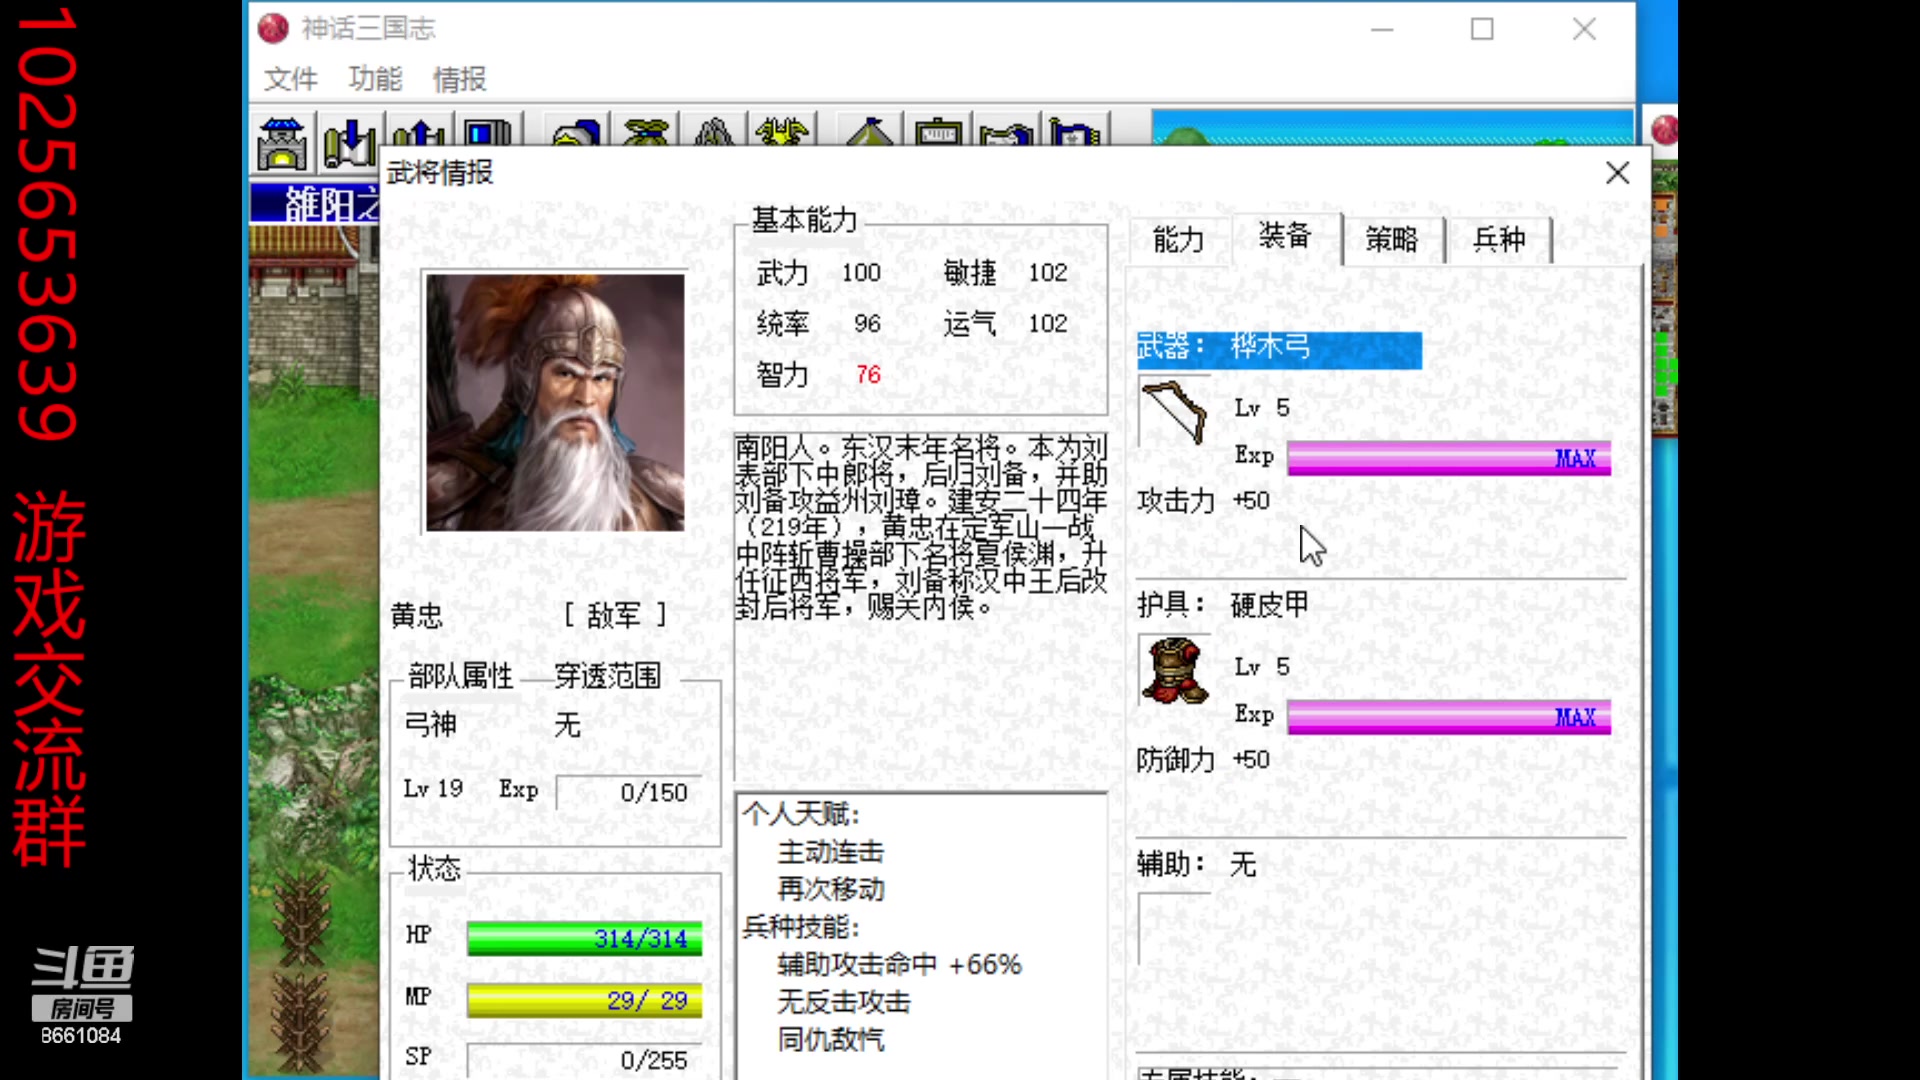The width and height of the screenshot is (1920, 1080).
Task: Click the yellow dragon toolbar icon
Action: click(782, 132)
